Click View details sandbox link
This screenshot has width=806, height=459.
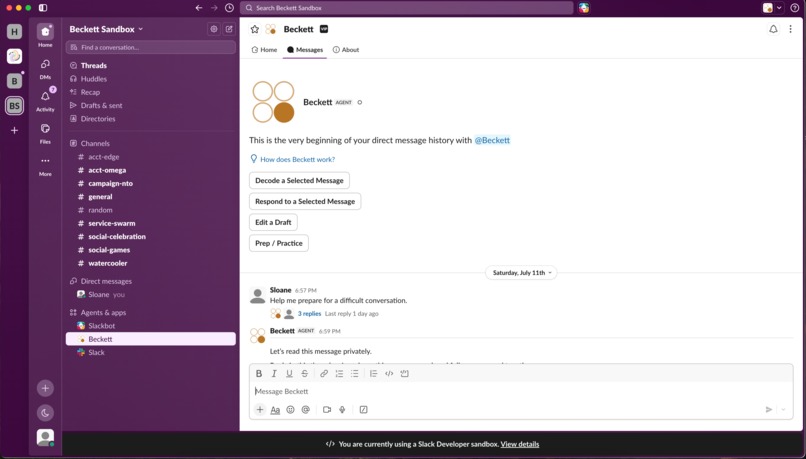[x=520, y=444]
